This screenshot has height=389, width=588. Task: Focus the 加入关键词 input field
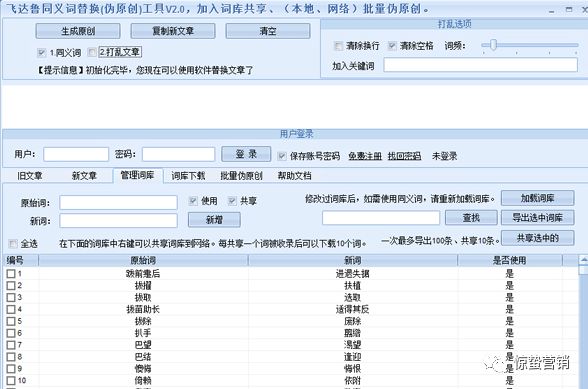480,65
